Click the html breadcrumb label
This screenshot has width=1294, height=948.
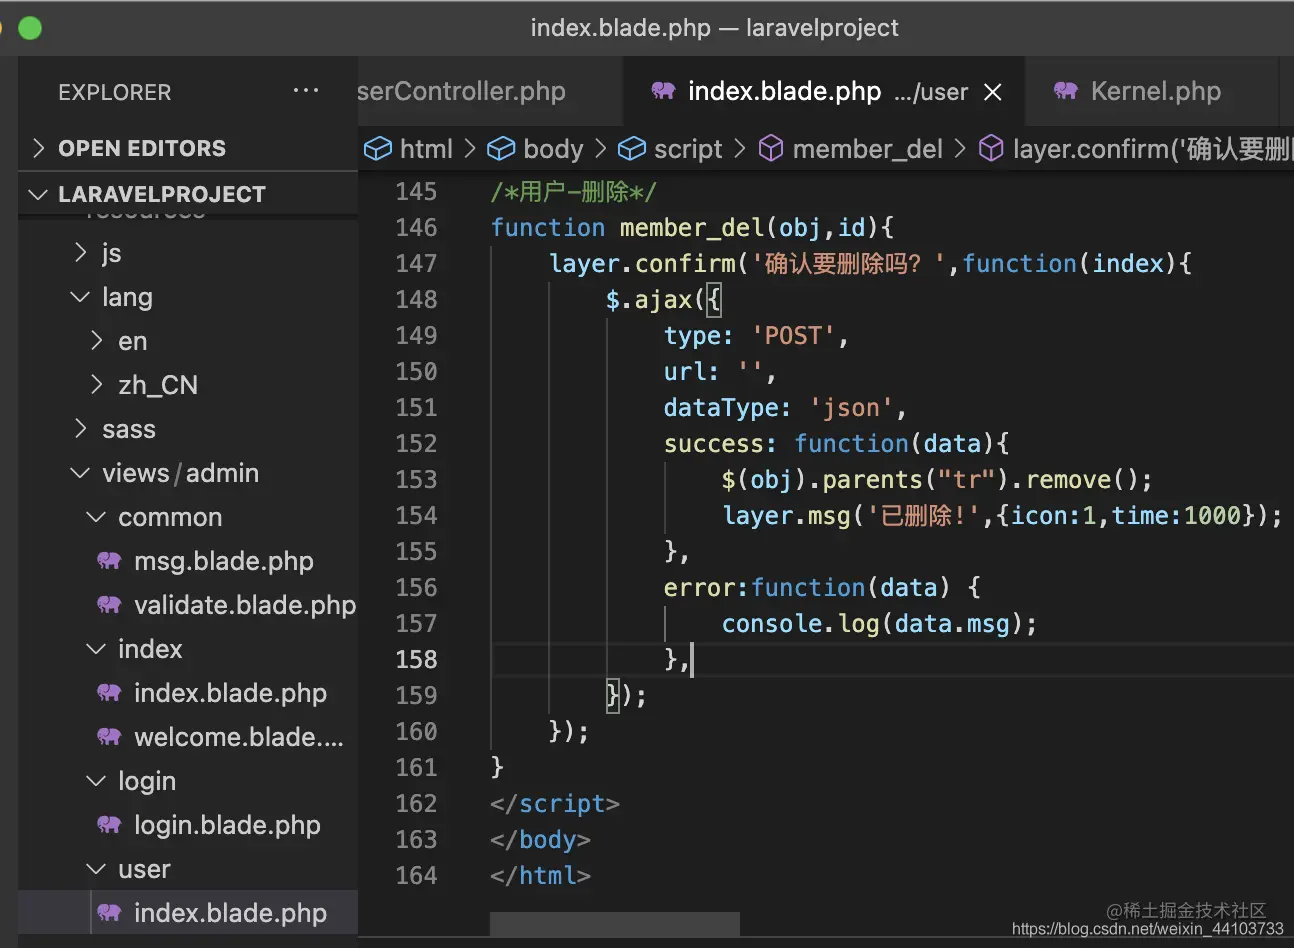click(x=426, y=149)
